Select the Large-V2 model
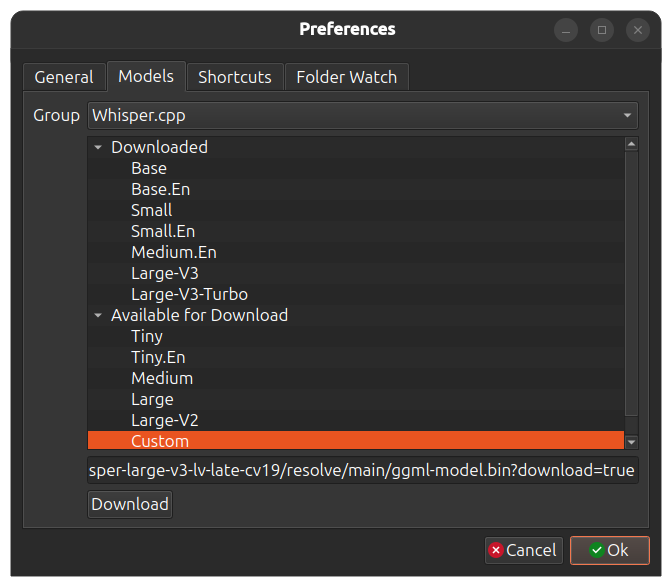This screenshot has height=587, width=672. [164, 420]
